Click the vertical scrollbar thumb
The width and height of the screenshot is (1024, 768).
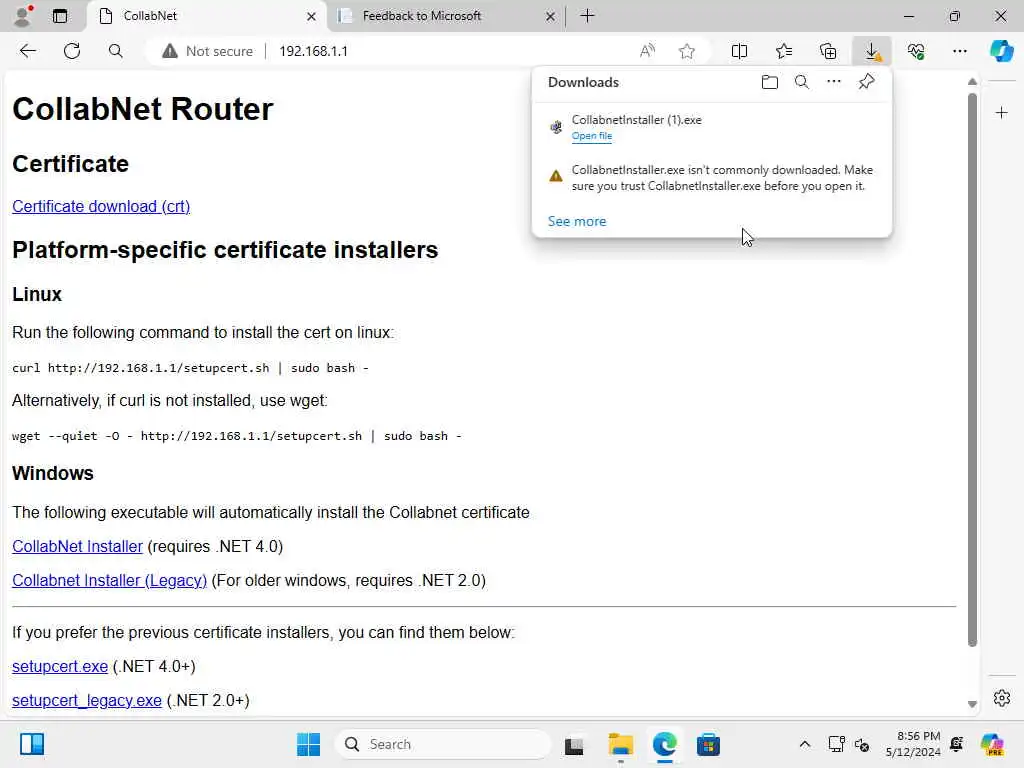coord(972,370)
